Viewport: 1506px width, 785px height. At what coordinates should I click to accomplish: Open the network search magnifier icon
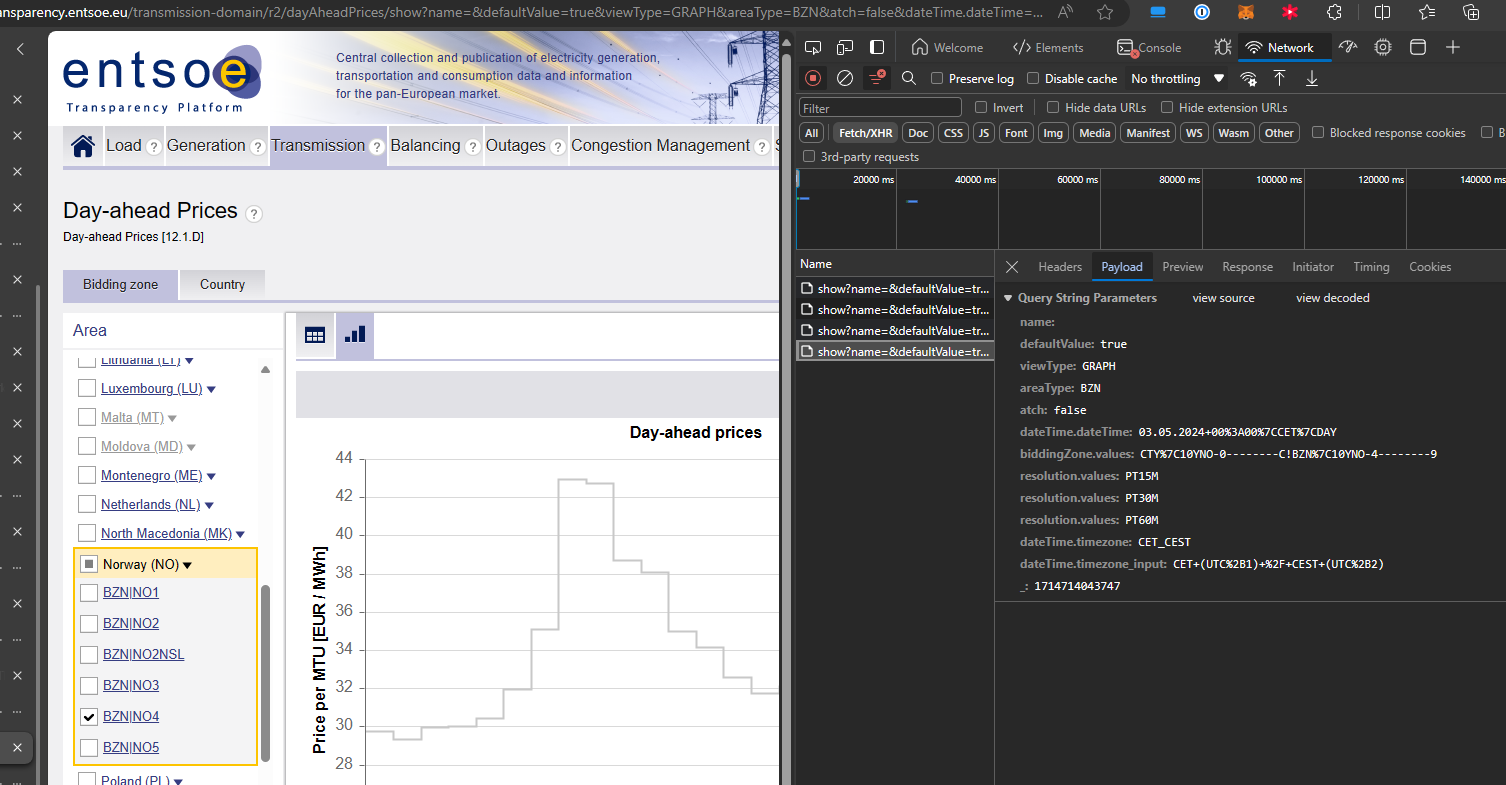908,78
